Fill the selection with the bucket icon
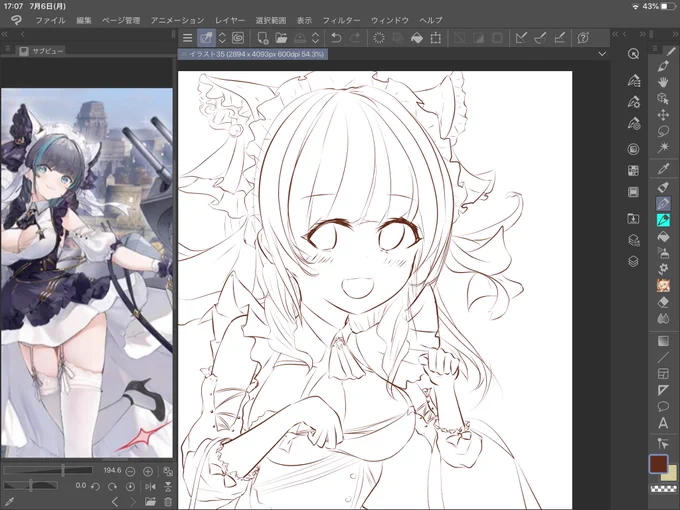Viewport: 680px width, 510px height. (416, 38)
